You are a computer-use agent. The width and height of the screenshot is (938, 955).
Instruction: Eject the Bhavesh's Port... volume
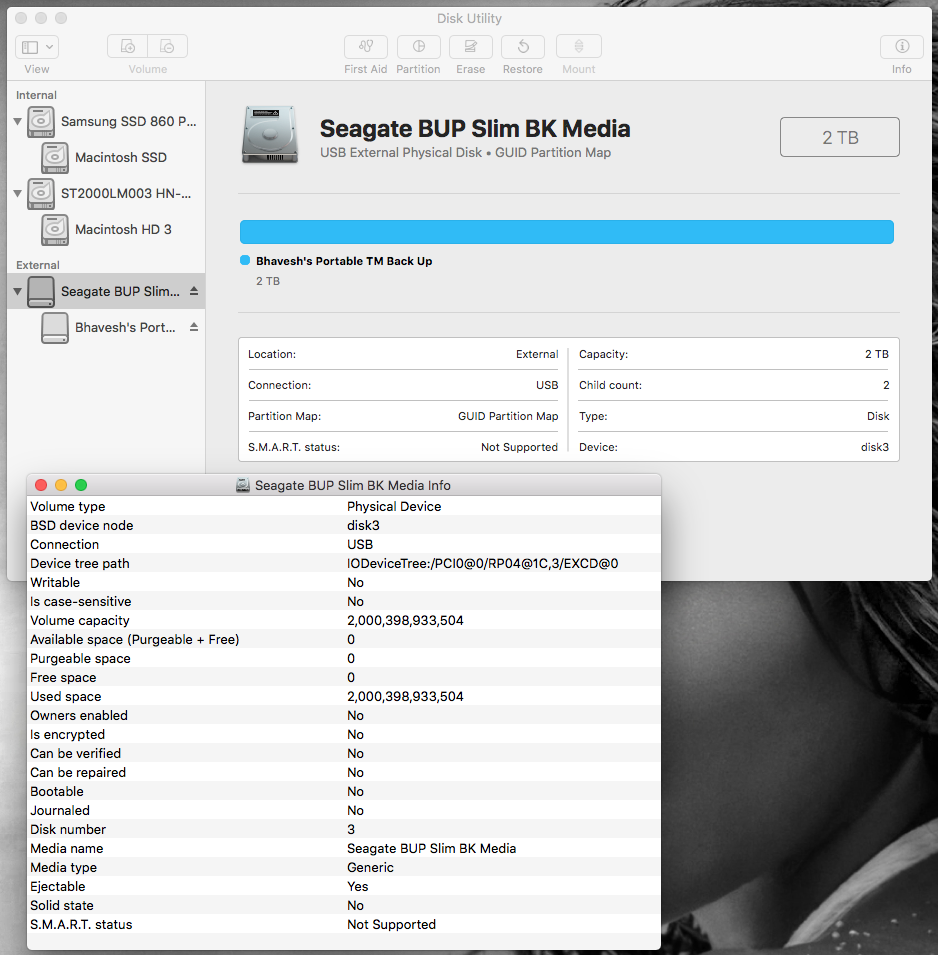click(194, 327)
